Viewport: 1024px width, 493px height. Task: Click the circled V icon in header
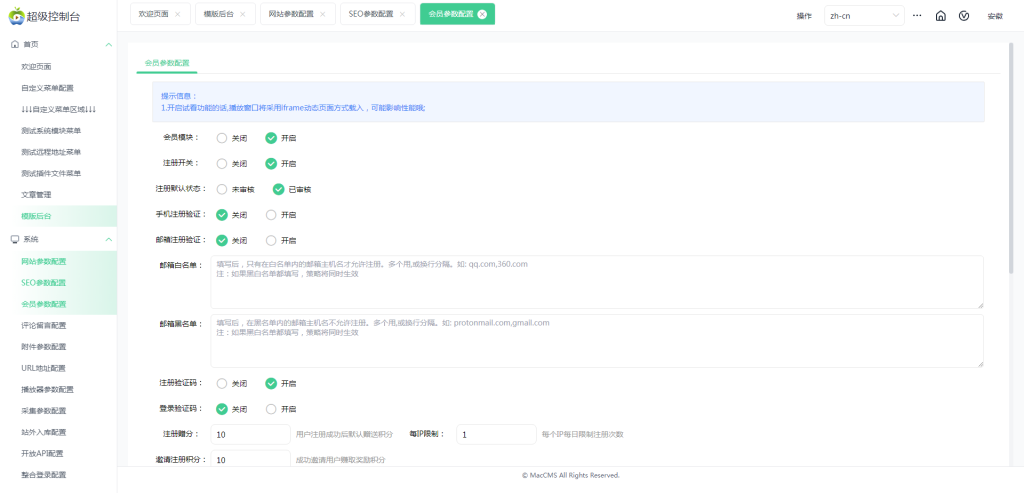(x=964, y=16)
